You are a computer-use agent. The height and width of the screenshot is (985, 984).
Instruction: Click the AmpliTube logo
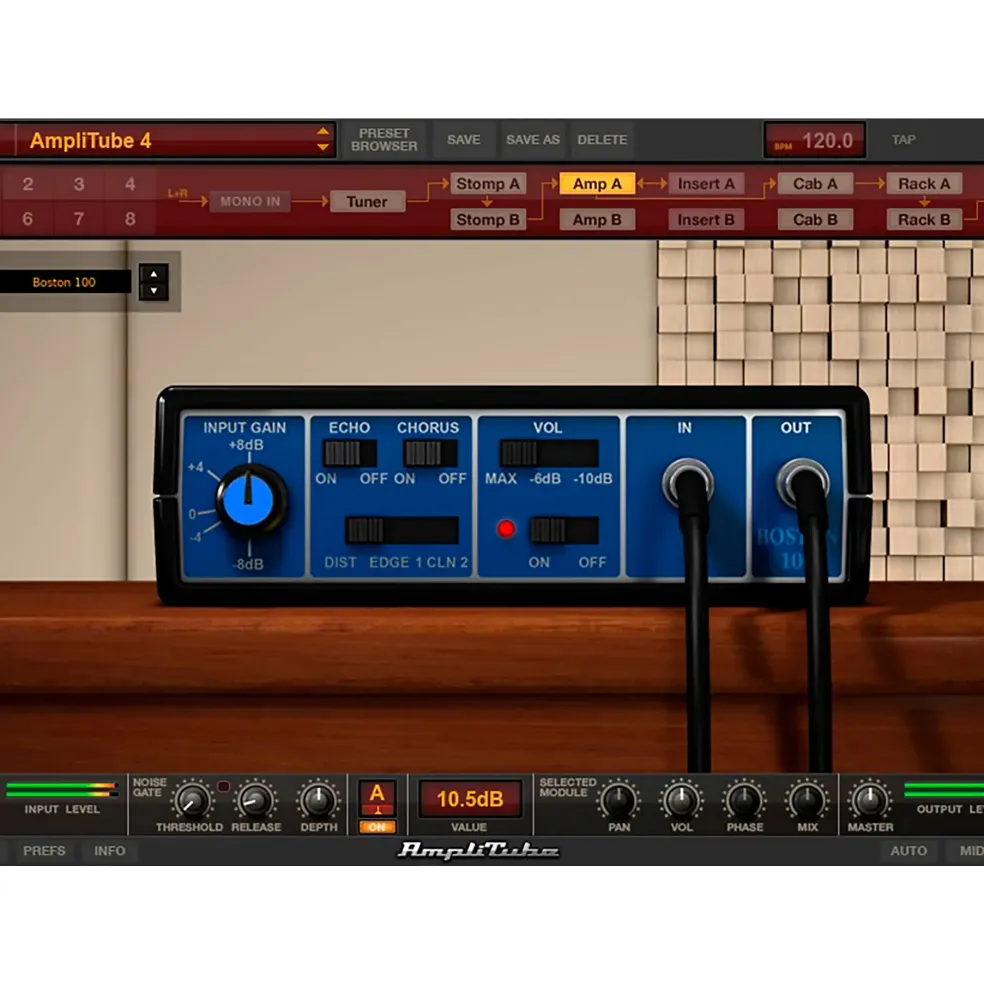pos(478,851)
